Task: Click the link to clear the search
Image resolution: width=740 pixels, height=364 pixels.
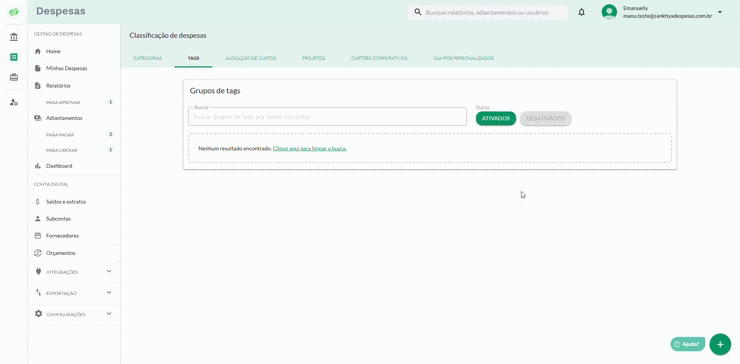Action: (310, 148)
